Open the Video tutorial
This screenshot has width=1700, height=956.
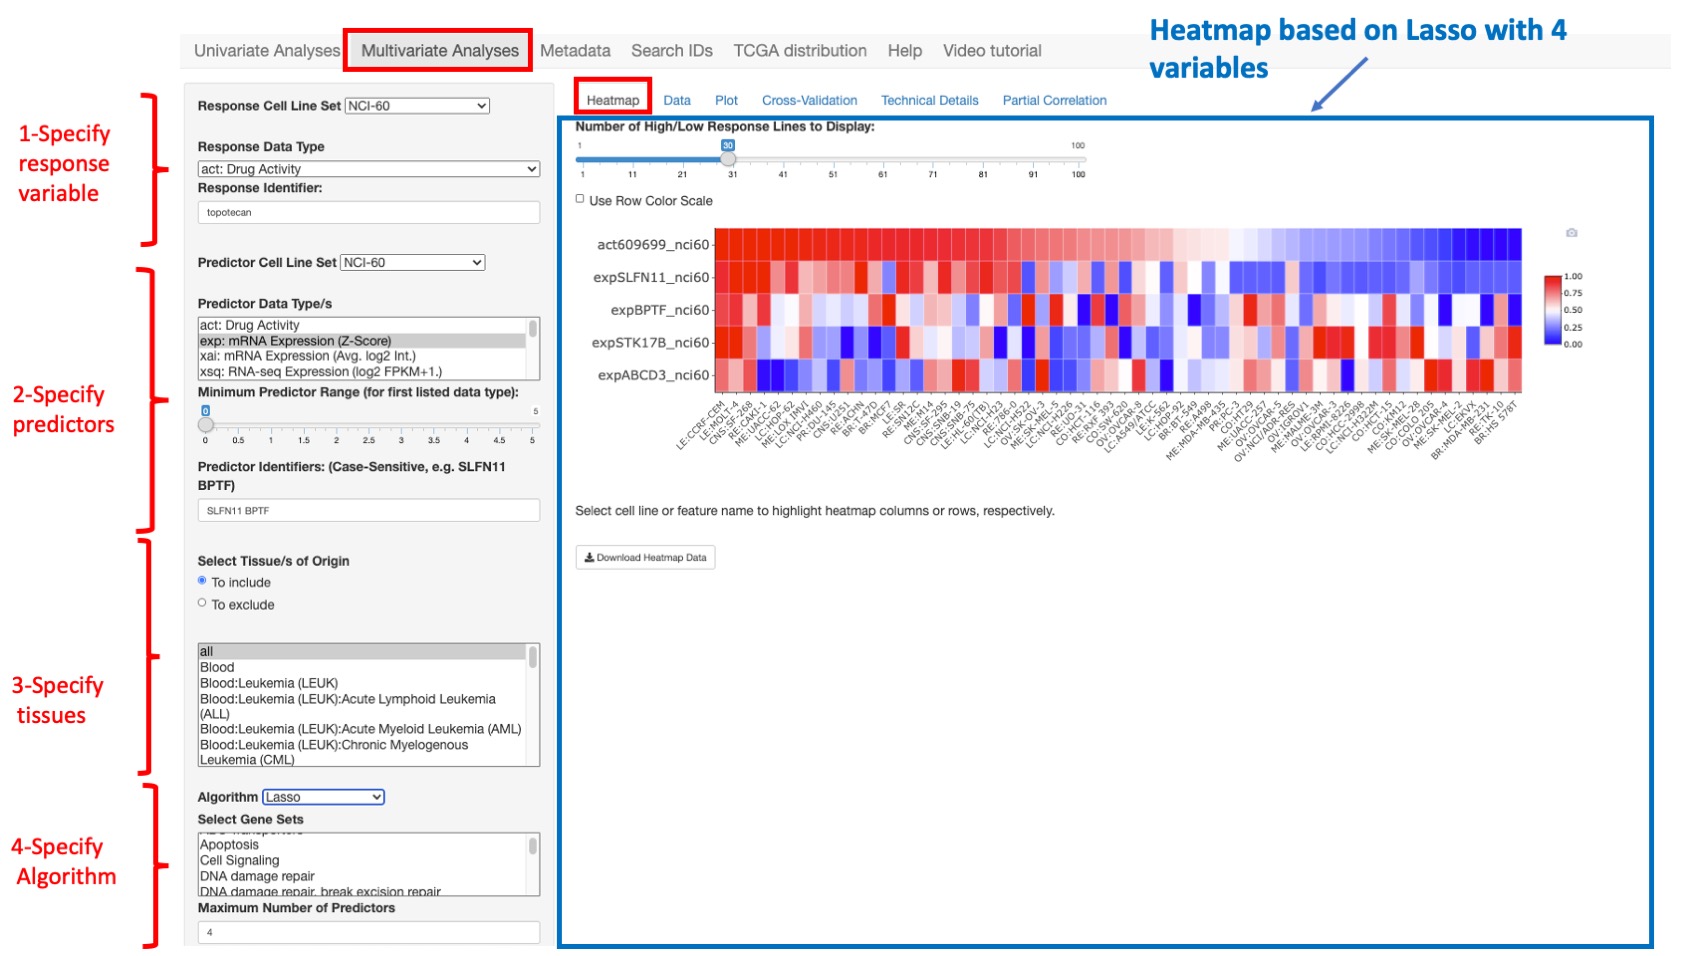[992, 50]
